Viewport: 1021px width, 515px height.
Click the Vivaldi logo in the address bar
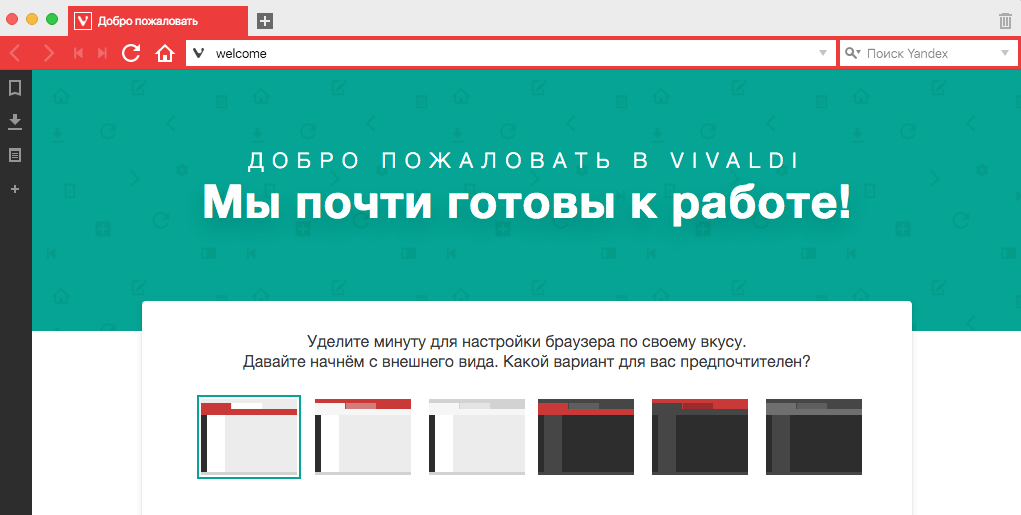coord(199,53)
